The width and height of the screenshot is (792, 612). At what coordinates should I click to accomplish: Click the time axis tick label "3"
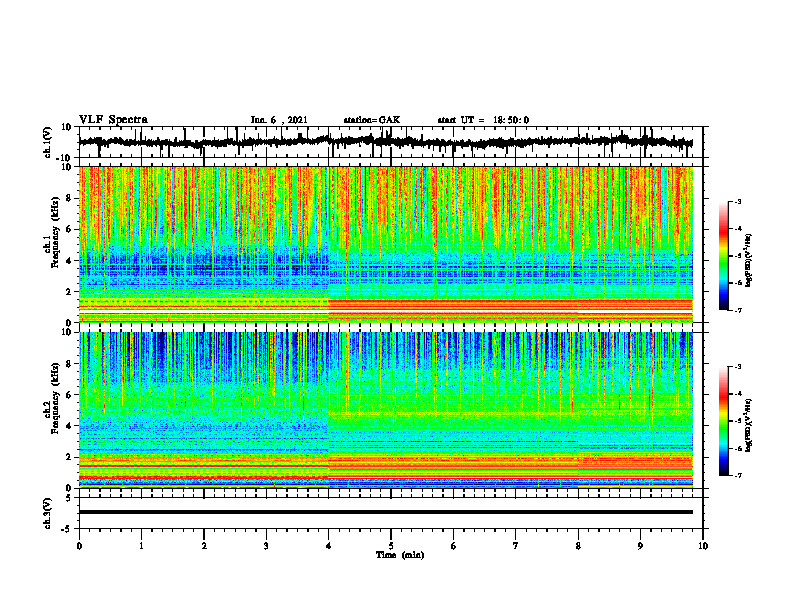pos(266,546)
